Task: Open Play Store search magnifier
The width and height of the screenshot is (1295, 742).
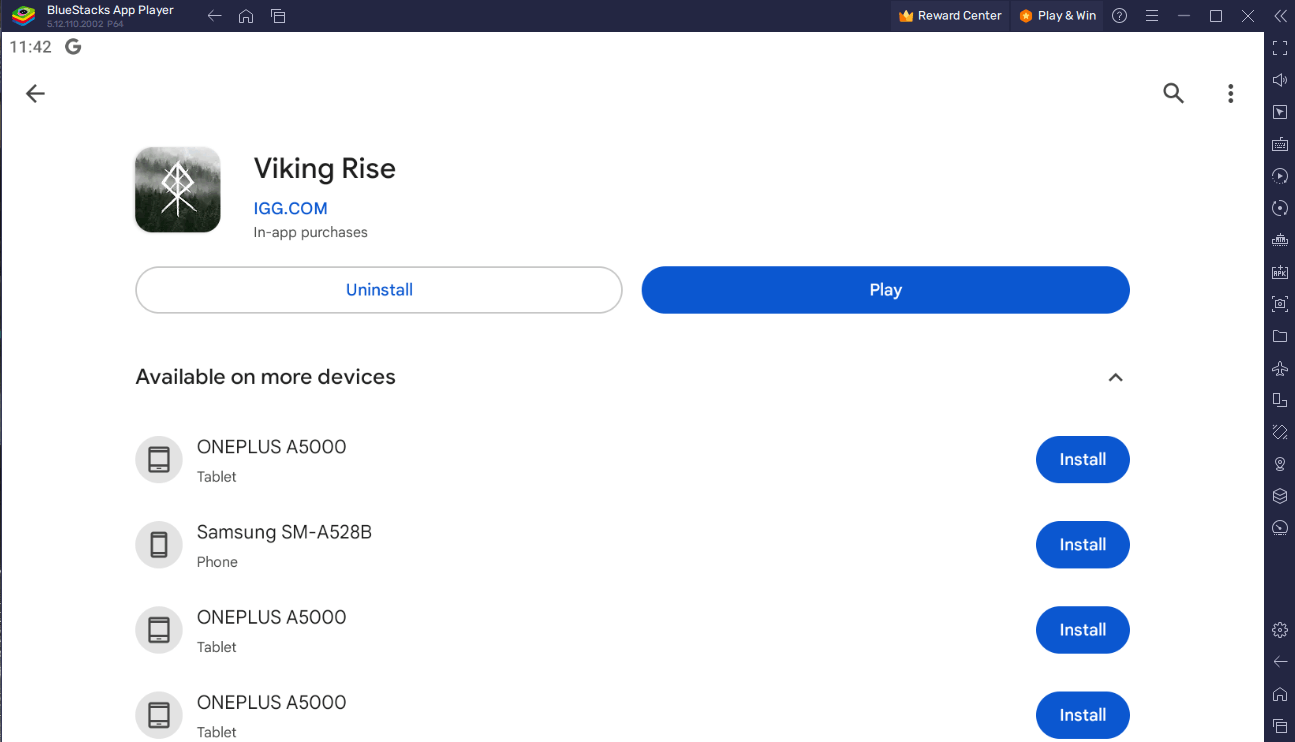Action: click(1174, 94)
